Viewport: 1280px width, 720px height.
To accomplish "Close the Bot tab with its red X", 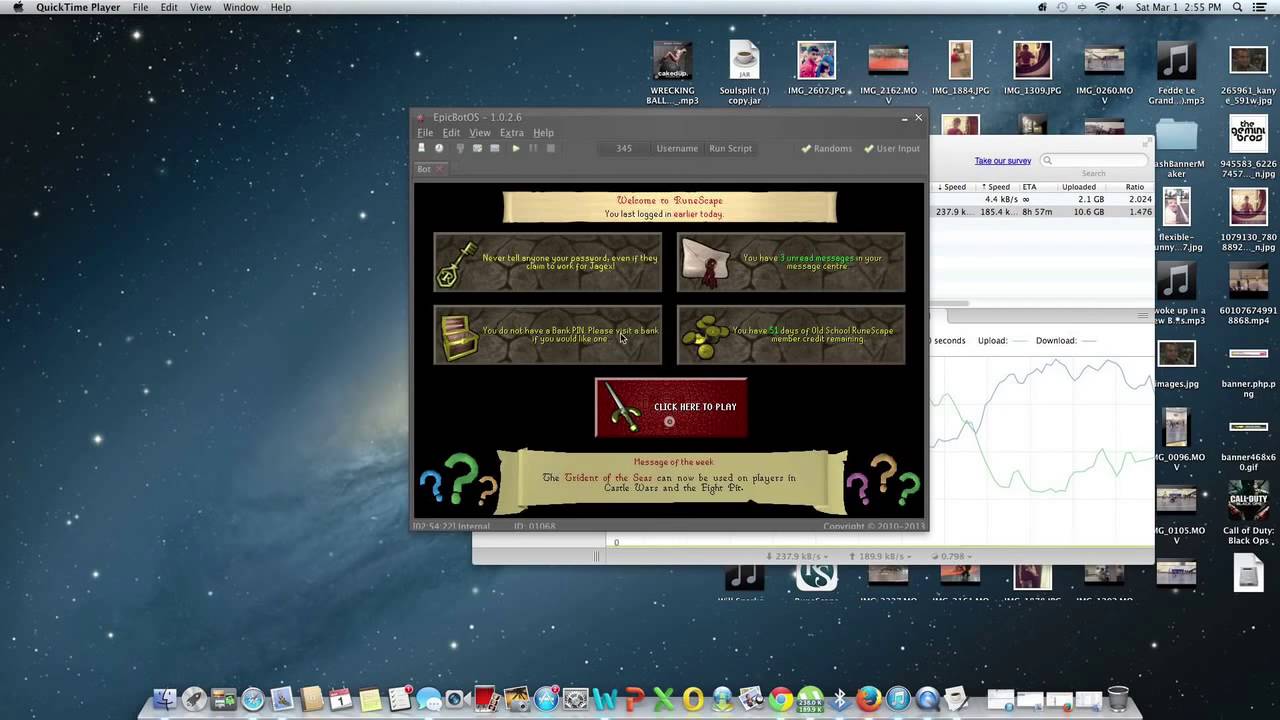I will pyautogui.click(x=439, y=169).
